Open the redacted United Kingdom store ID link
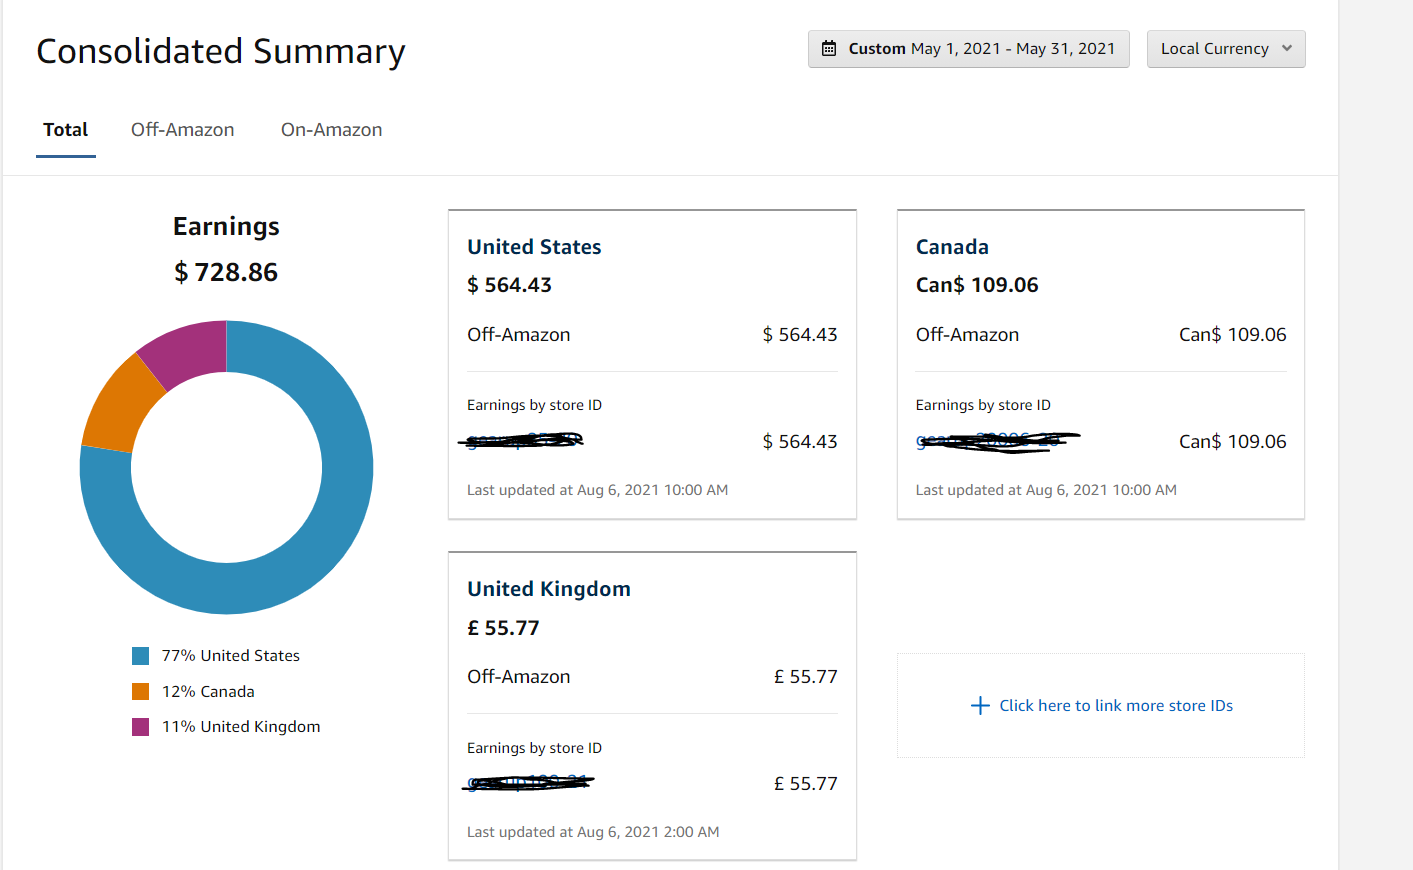Screen dimensions: 1413x870 pyautogui.click(x=530, y=783)
